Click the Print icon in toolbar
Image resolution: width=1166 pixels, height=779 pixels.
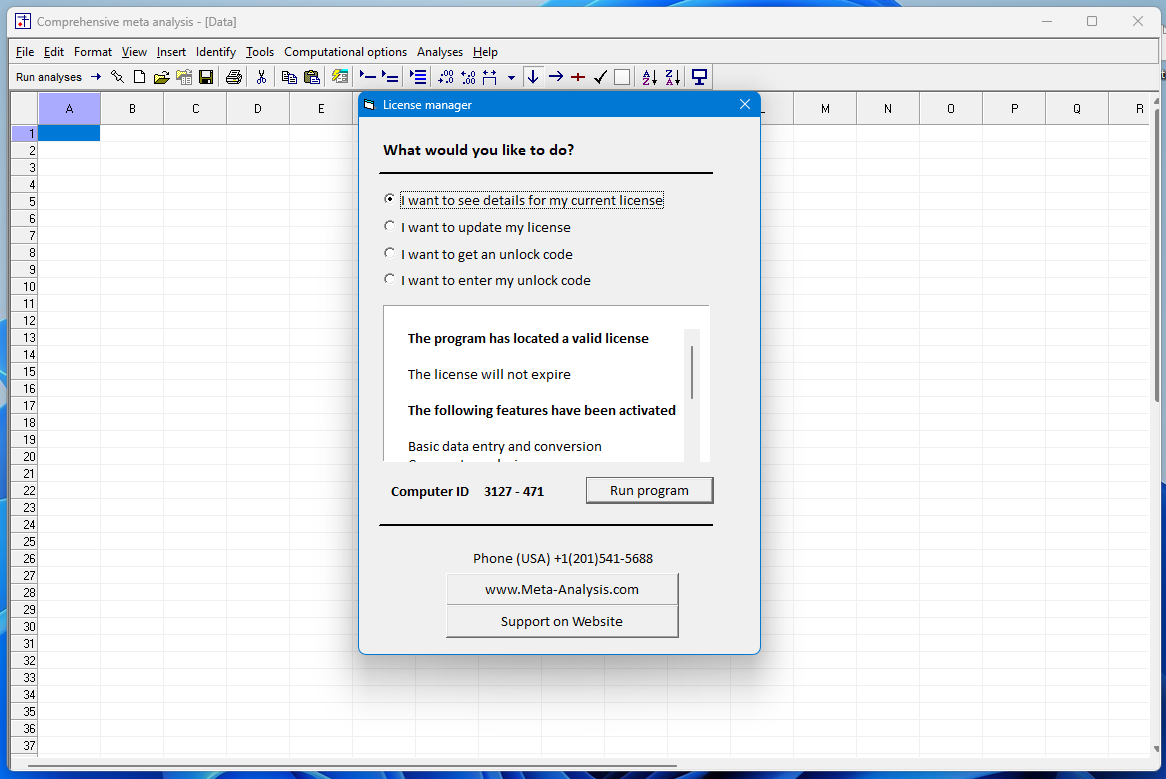[233, 77]
